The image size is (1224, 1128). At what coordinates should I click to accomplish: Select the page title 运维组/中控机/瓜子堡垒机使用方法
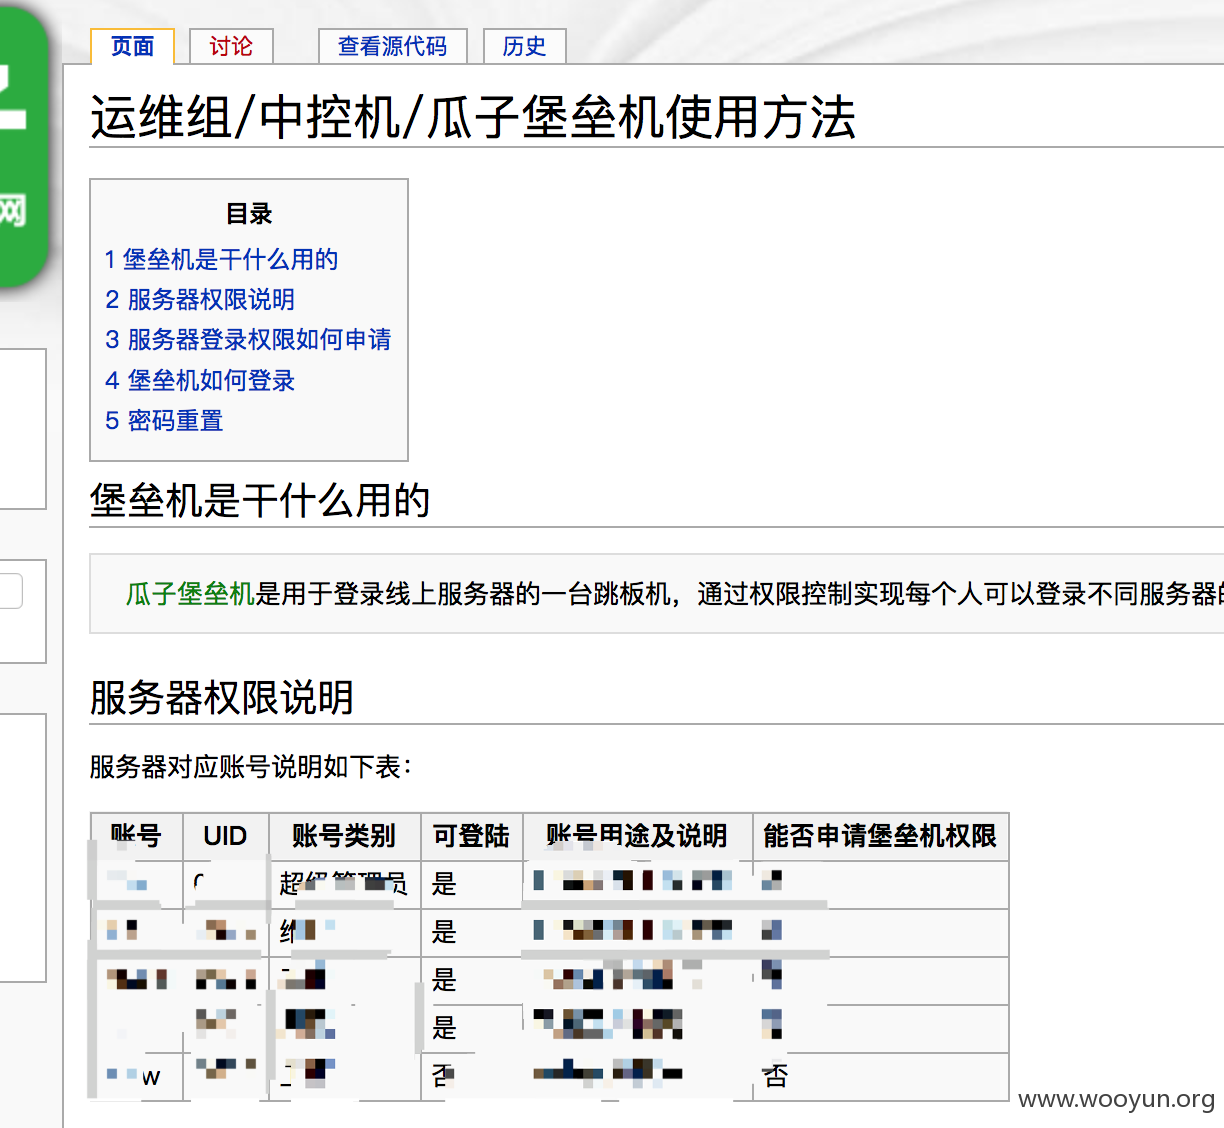tap(473, 118)
